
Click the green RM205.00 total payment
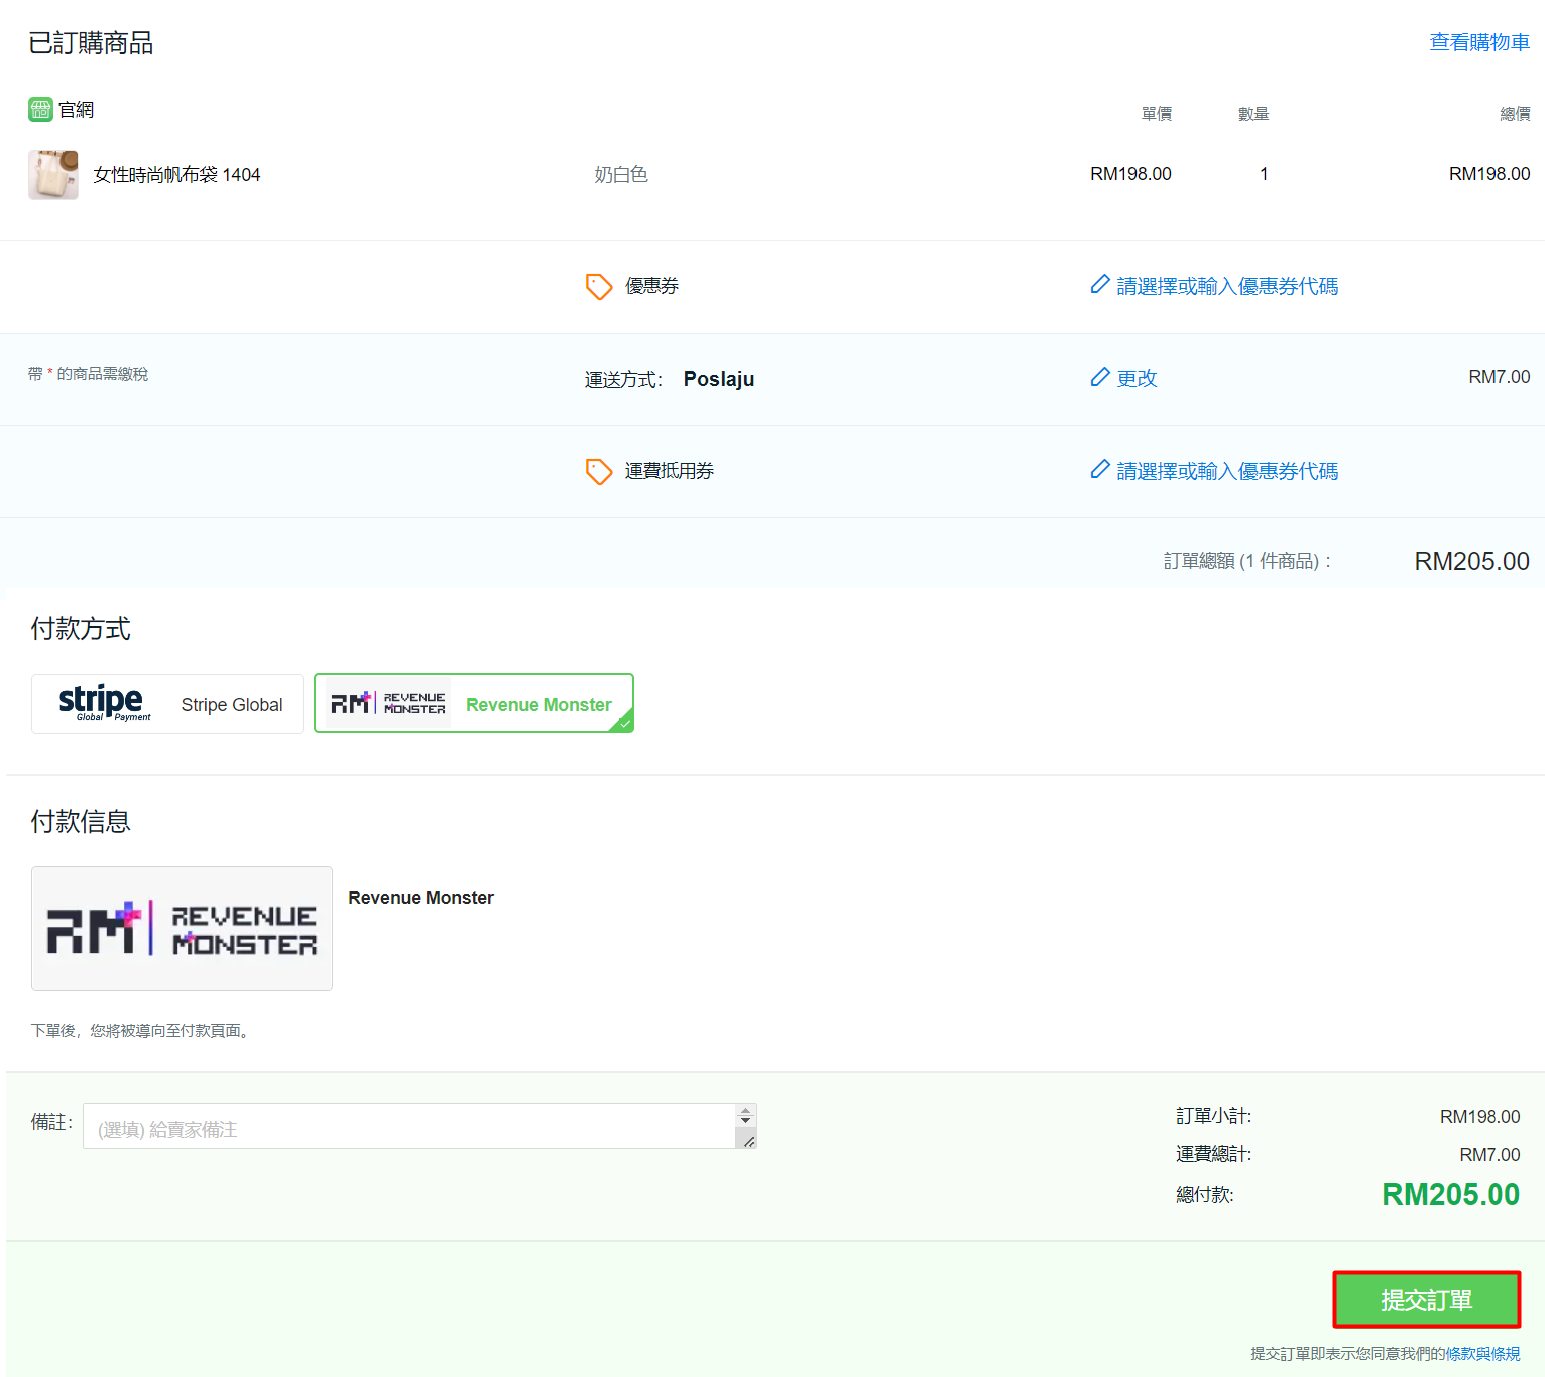coord(1451,1194)
